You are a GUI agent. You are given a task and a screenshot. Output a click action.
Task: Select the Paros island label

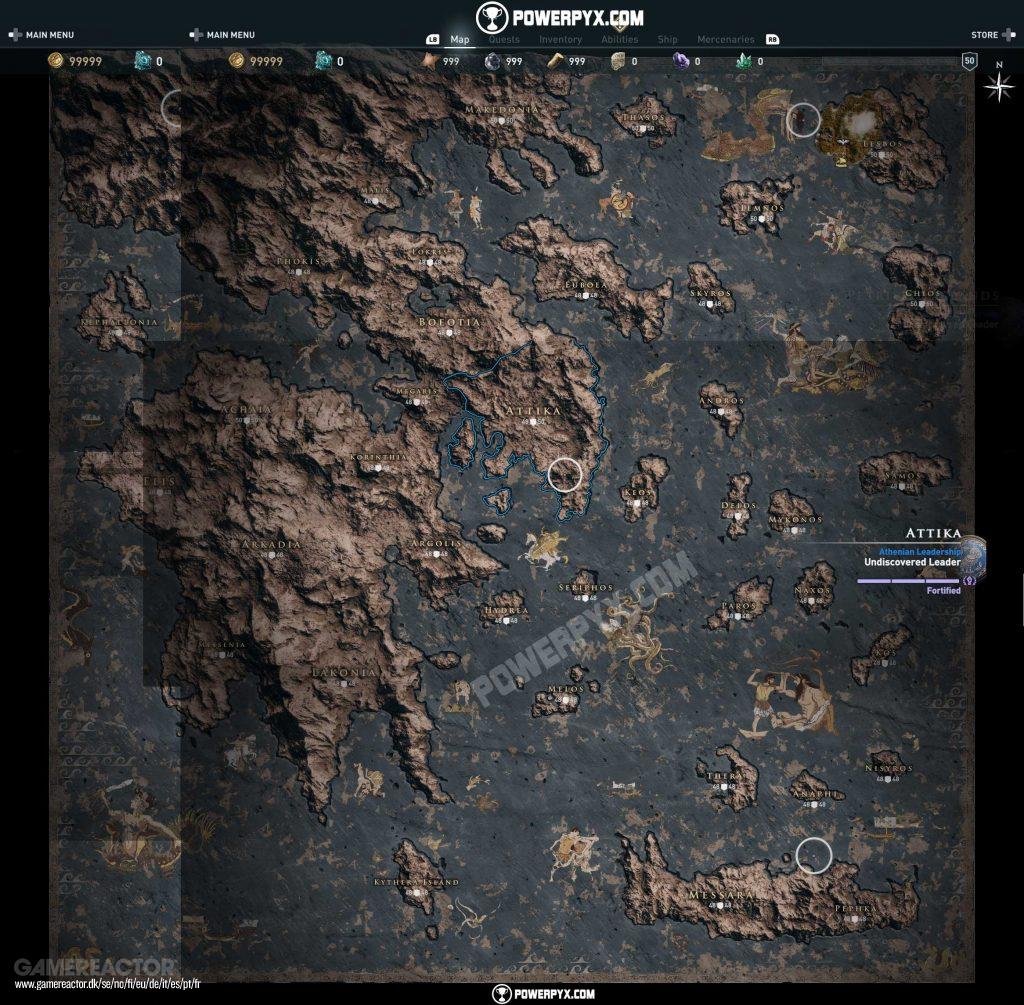(739, 606)
